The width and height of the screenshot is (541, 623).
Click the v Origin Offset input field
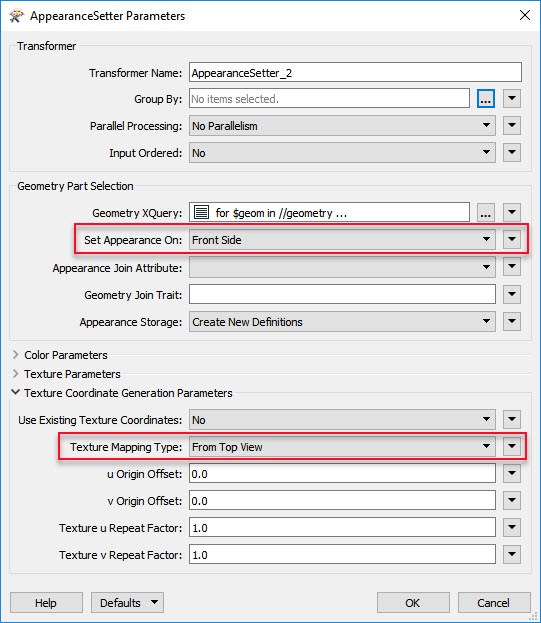(x=342, y=501)
